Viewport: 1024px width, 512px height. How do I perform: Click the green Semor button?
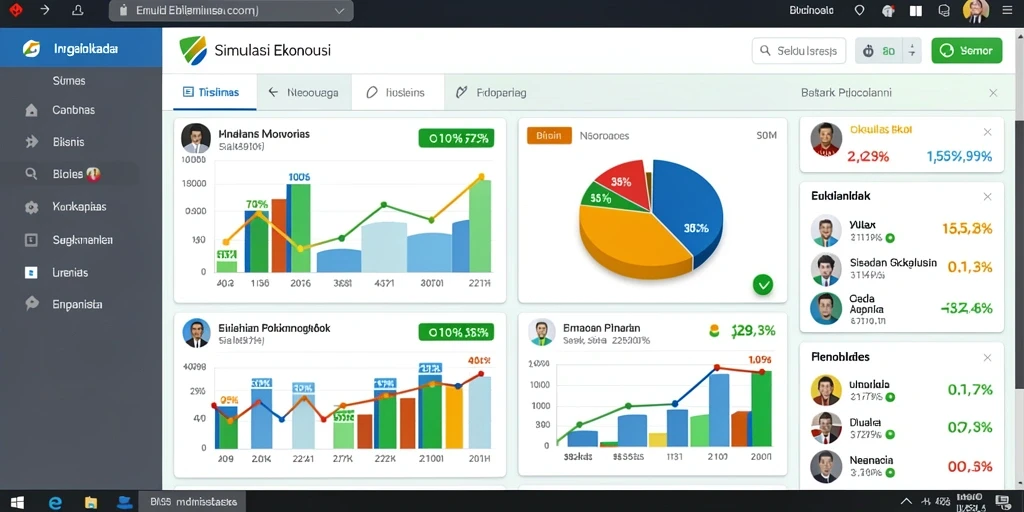[967, 50]
